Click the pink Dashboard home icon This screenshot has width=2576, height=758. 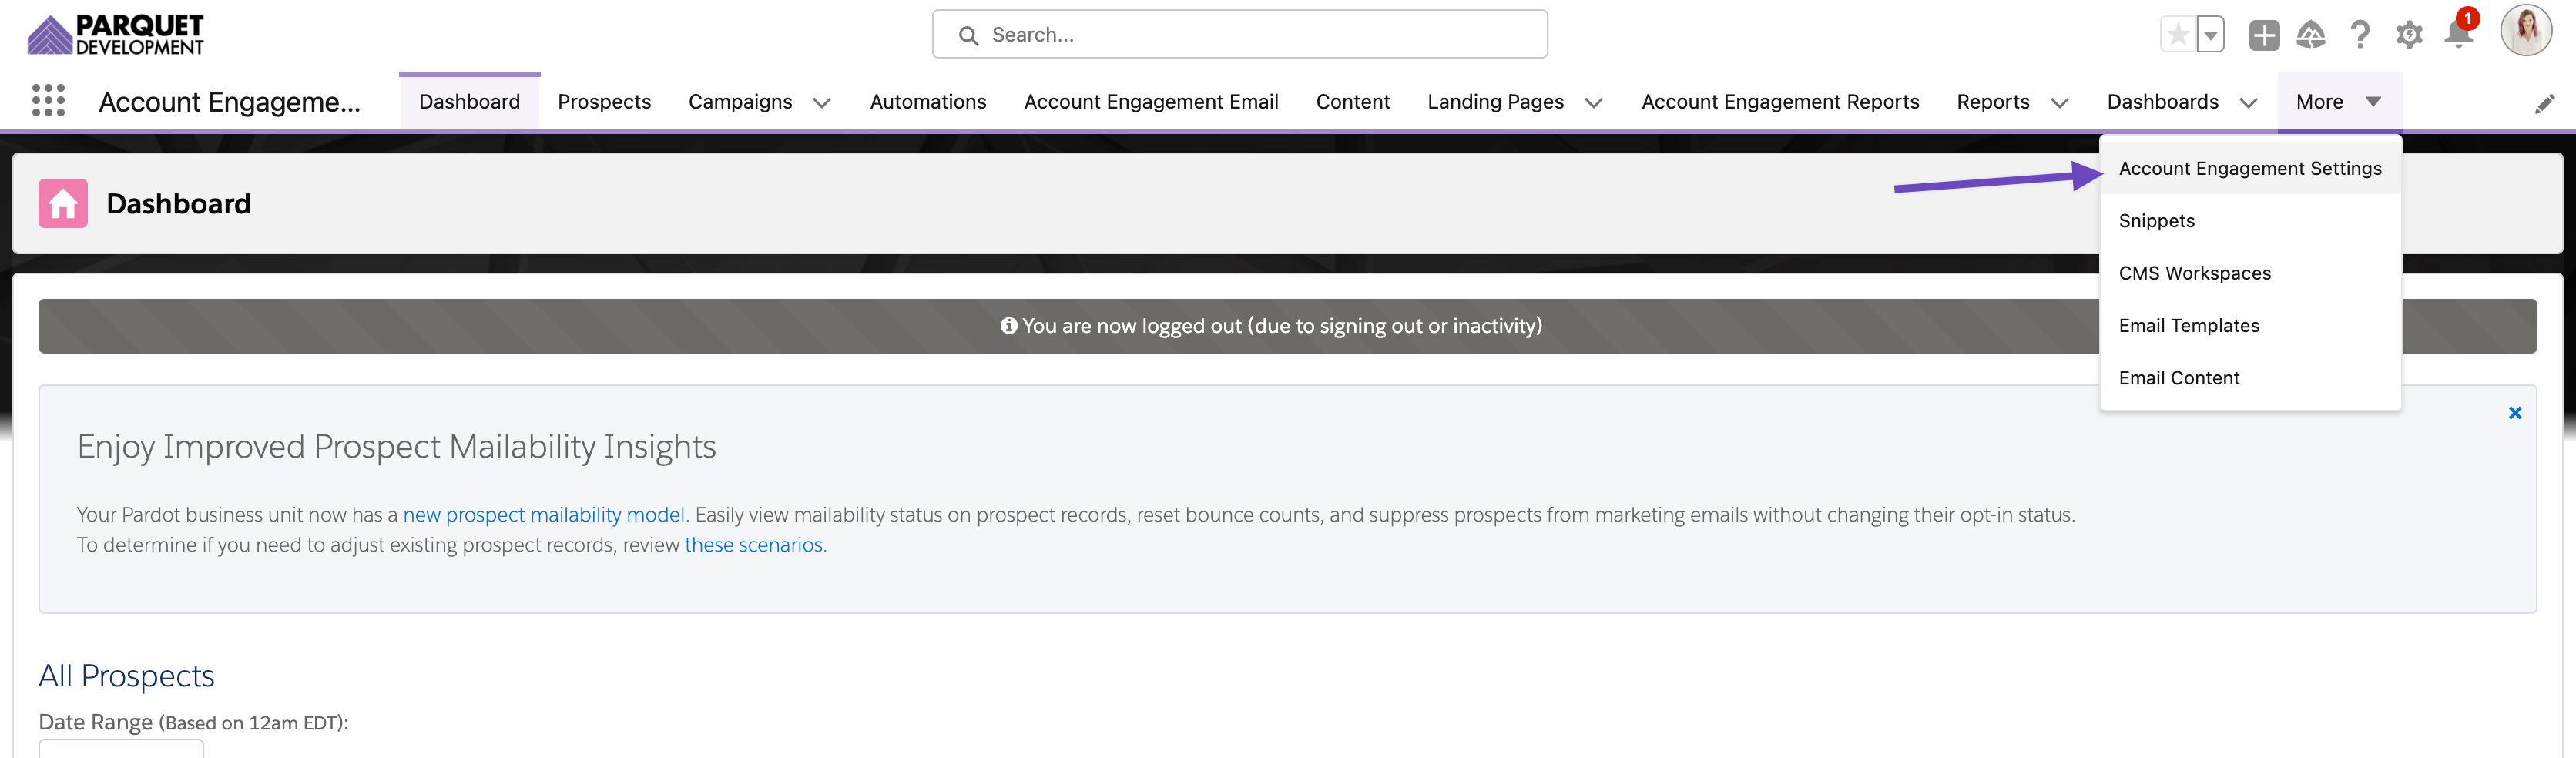tap(63, 204)
